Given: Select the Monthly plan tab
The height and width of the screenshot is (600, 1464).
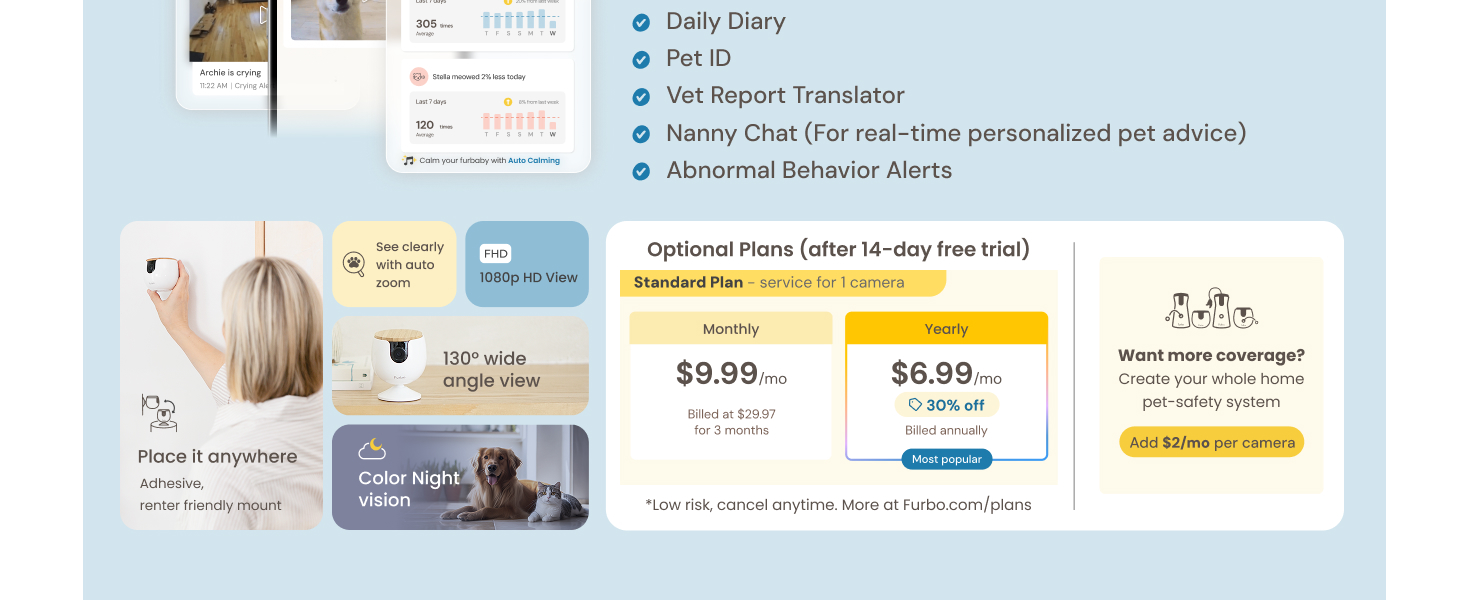Looking at the screenshot, I should [x=731, y=329].
